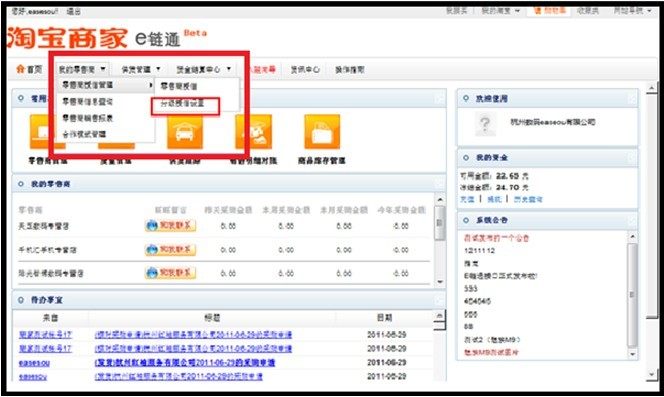Select 合作模式管理 in the open menu
Image resolution: width=664 pixels, height=397 pixels.
(84, 134)
